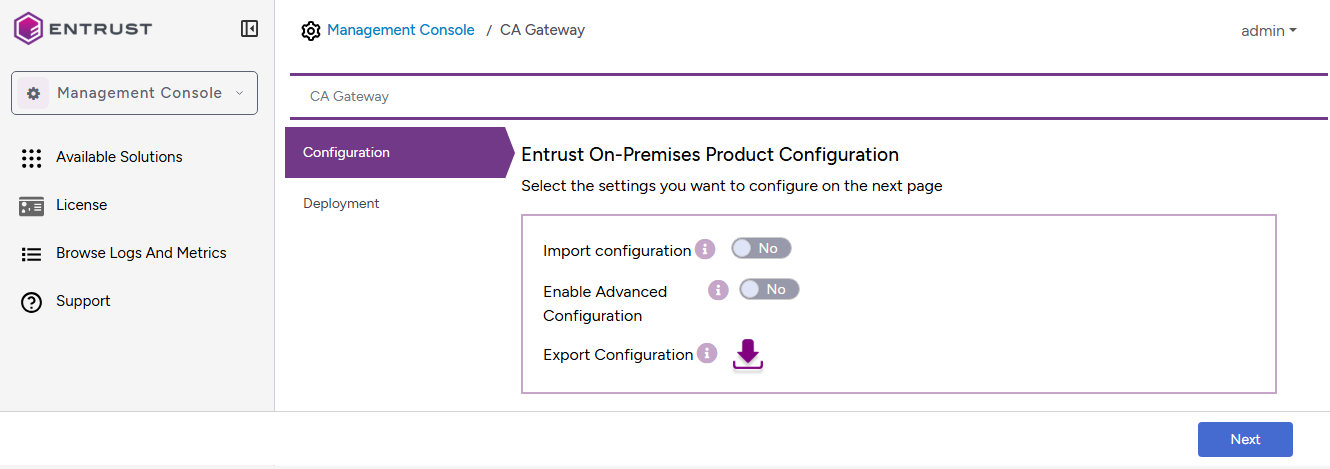Collapse the sidebar panel icon

click(249, 29)
